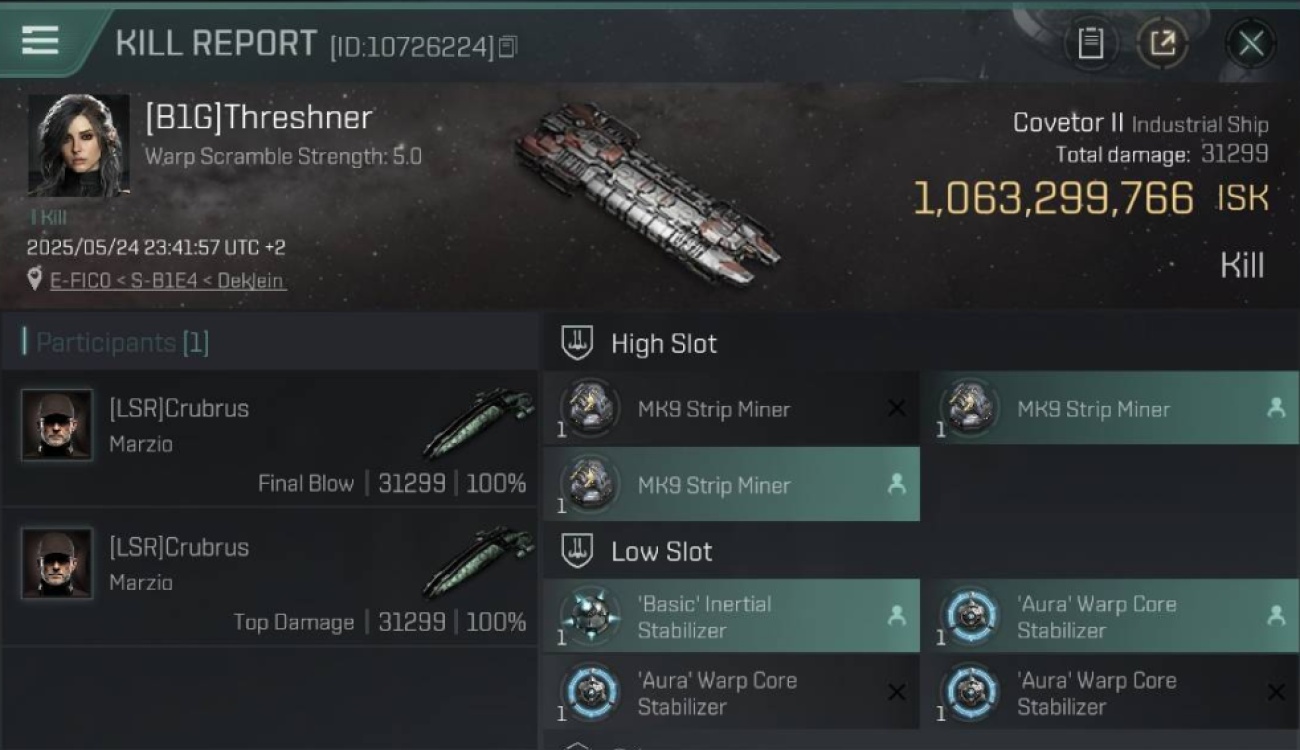Open Crubrus portrait in Final Blow row

point(57,425)
